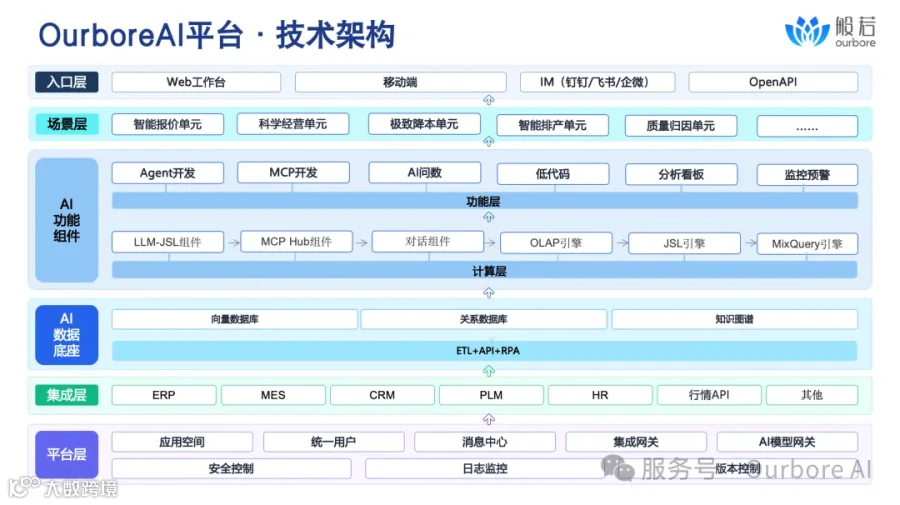Select the AI功能组件 block
The image size is (900, 505).
[67, 220]
